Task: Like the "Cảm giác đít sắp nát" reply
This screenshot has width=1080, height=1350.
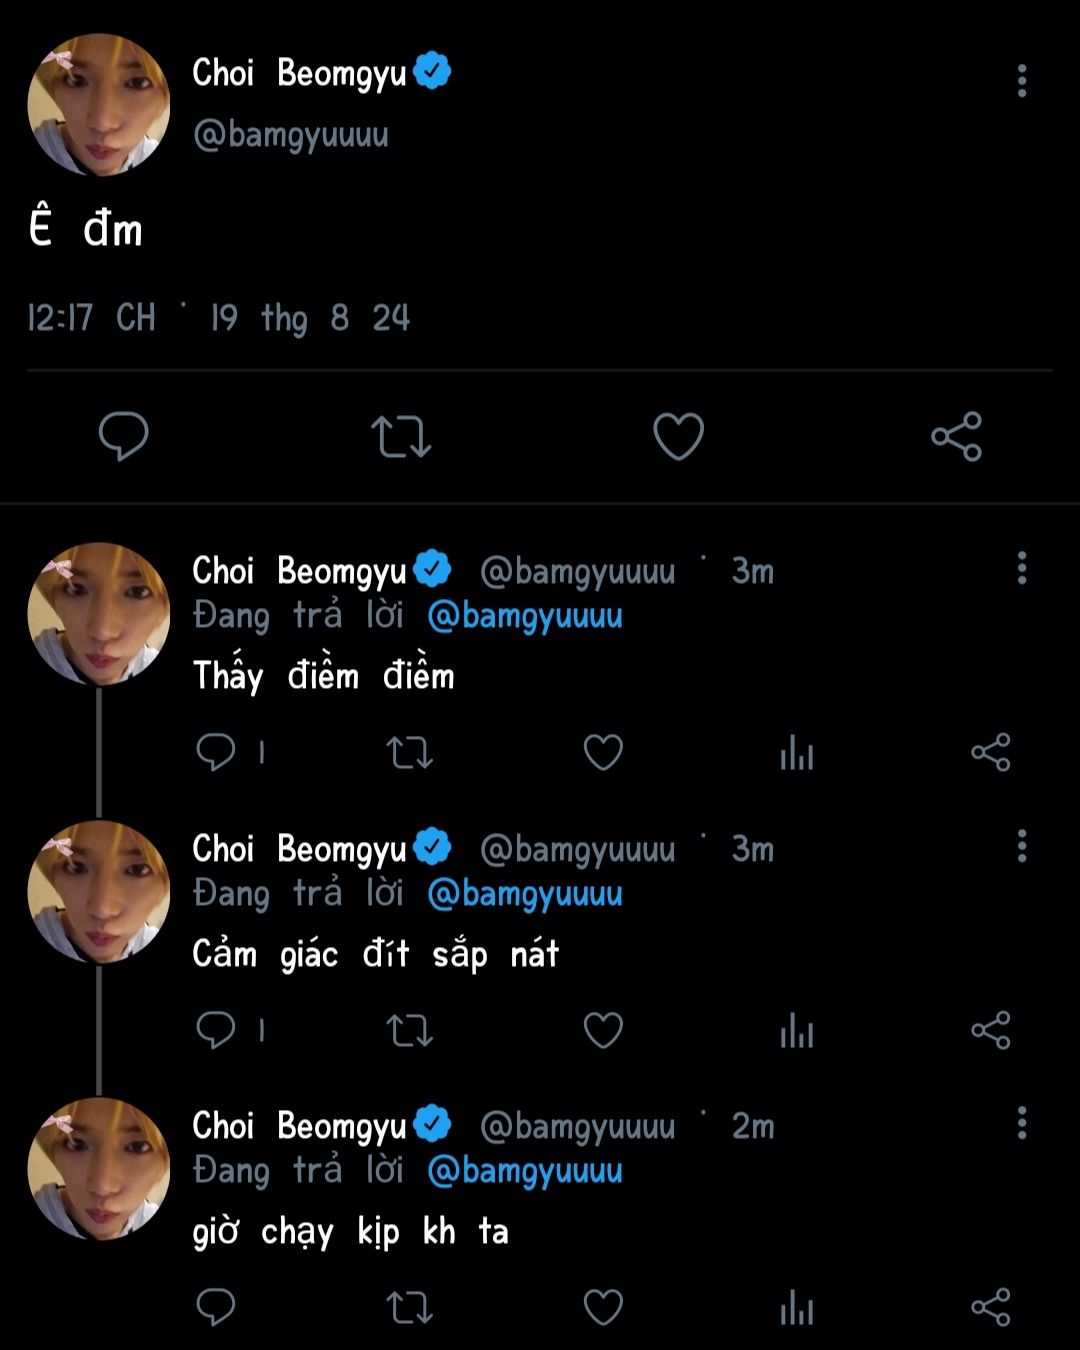Action: pyautogui.click(x=602, y=1030)
